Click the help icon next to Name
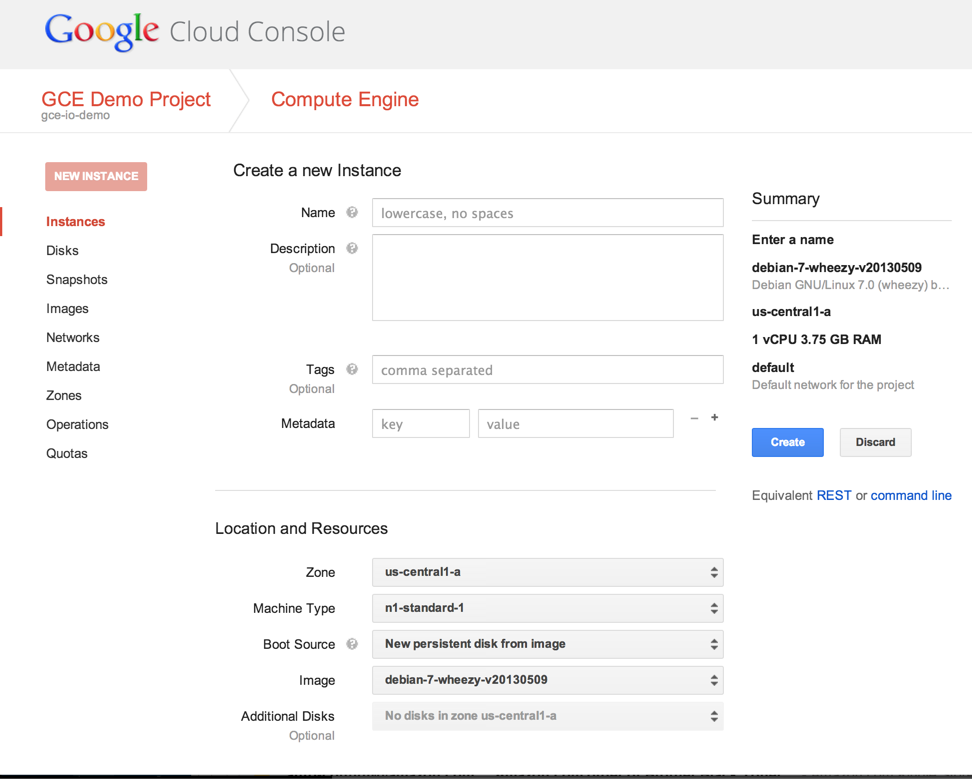The height and width of the screenshot is (780, 972). click(352, 212)
